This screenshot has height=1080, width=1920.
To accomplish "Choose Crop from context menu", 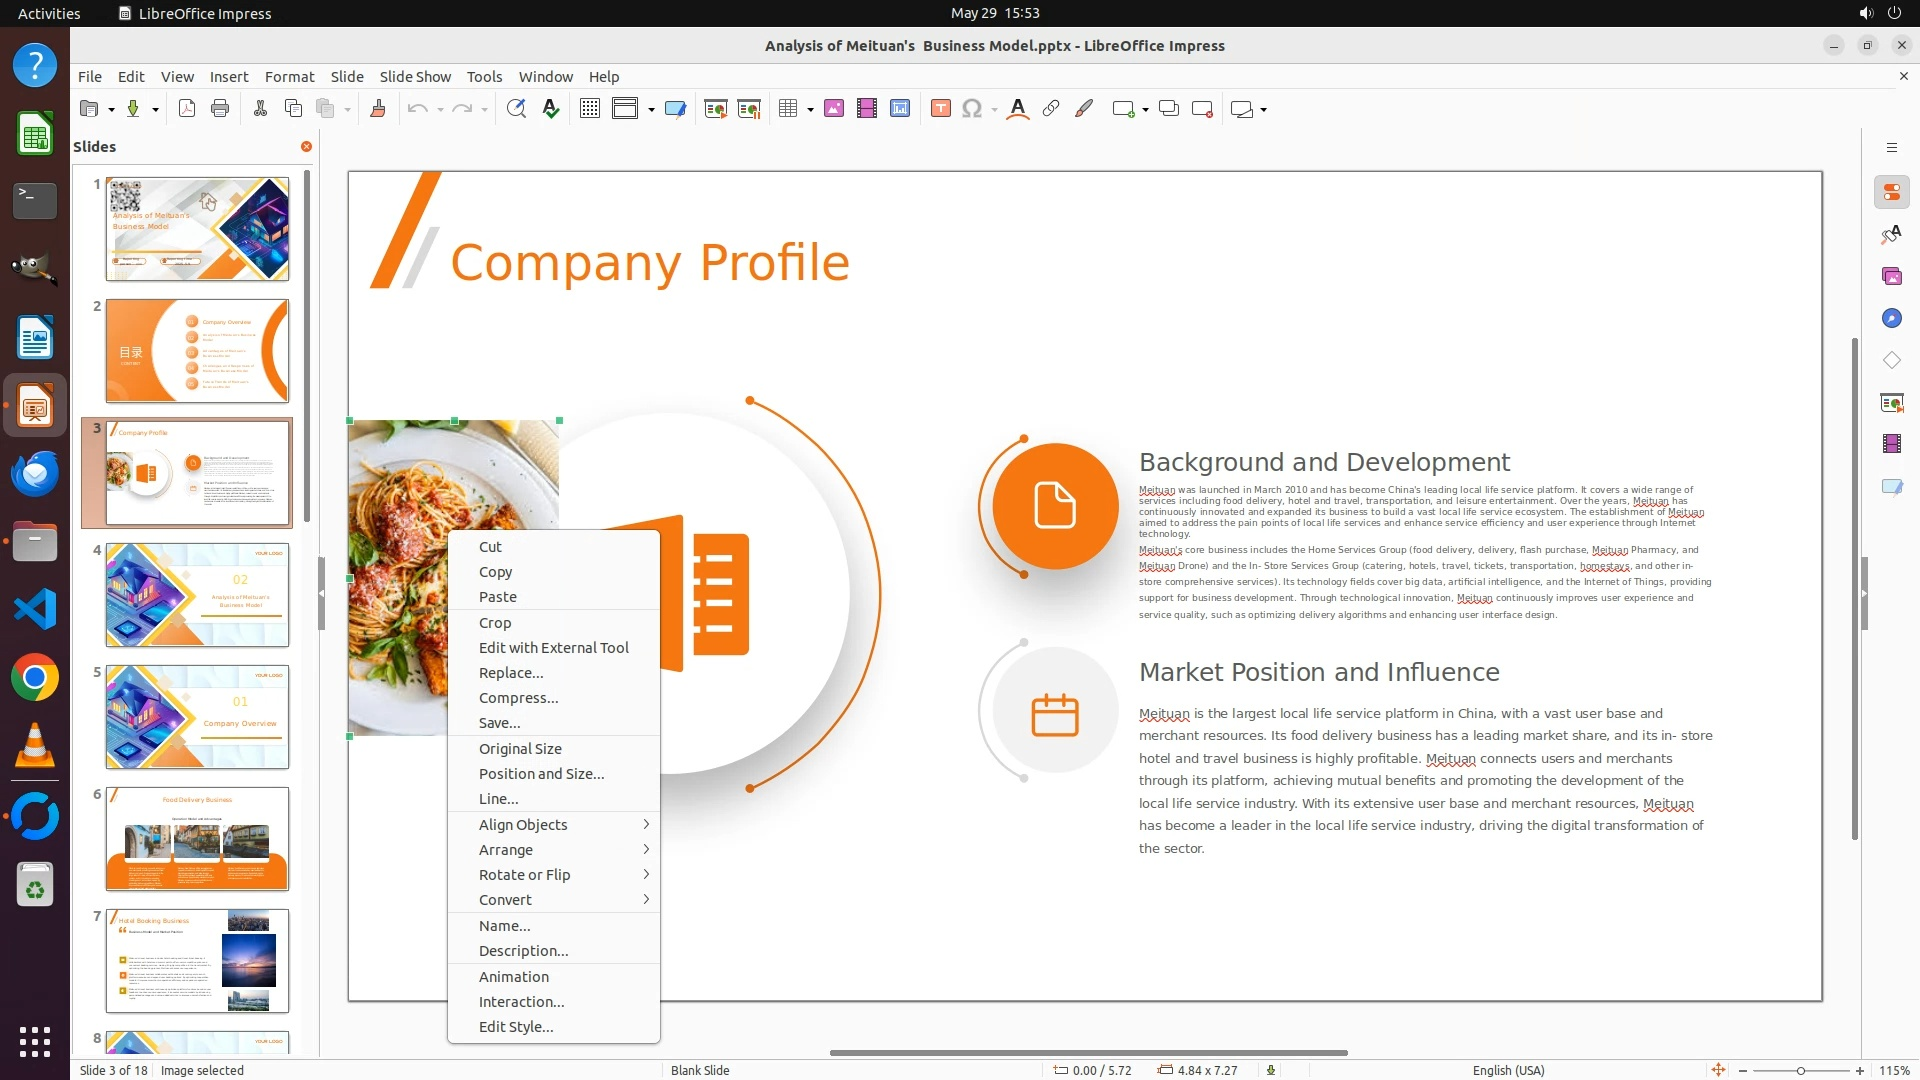I will 495,622.
